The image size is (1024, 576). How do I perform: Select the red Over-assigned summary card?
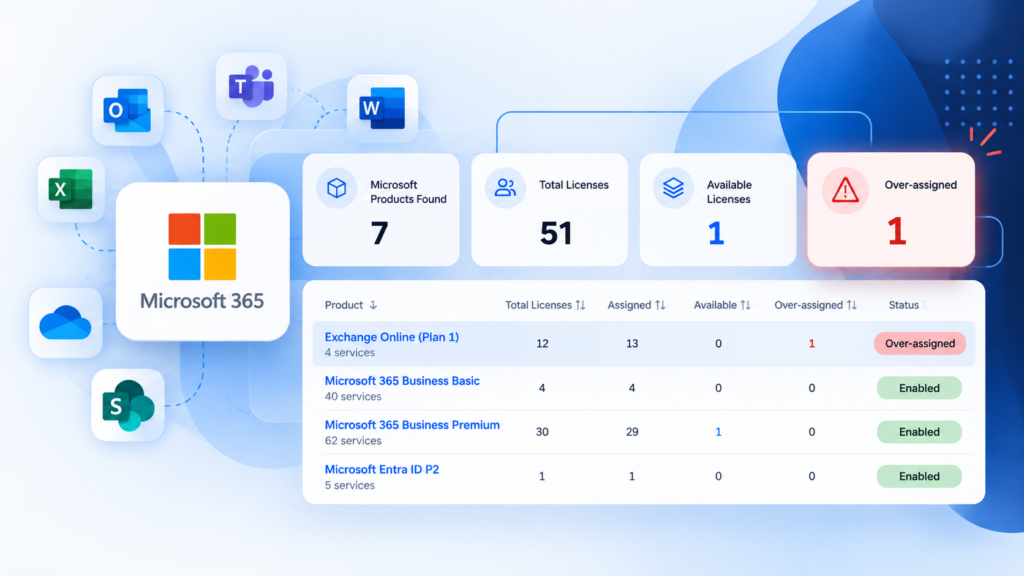pyautogui.click(x=891, y=210)
